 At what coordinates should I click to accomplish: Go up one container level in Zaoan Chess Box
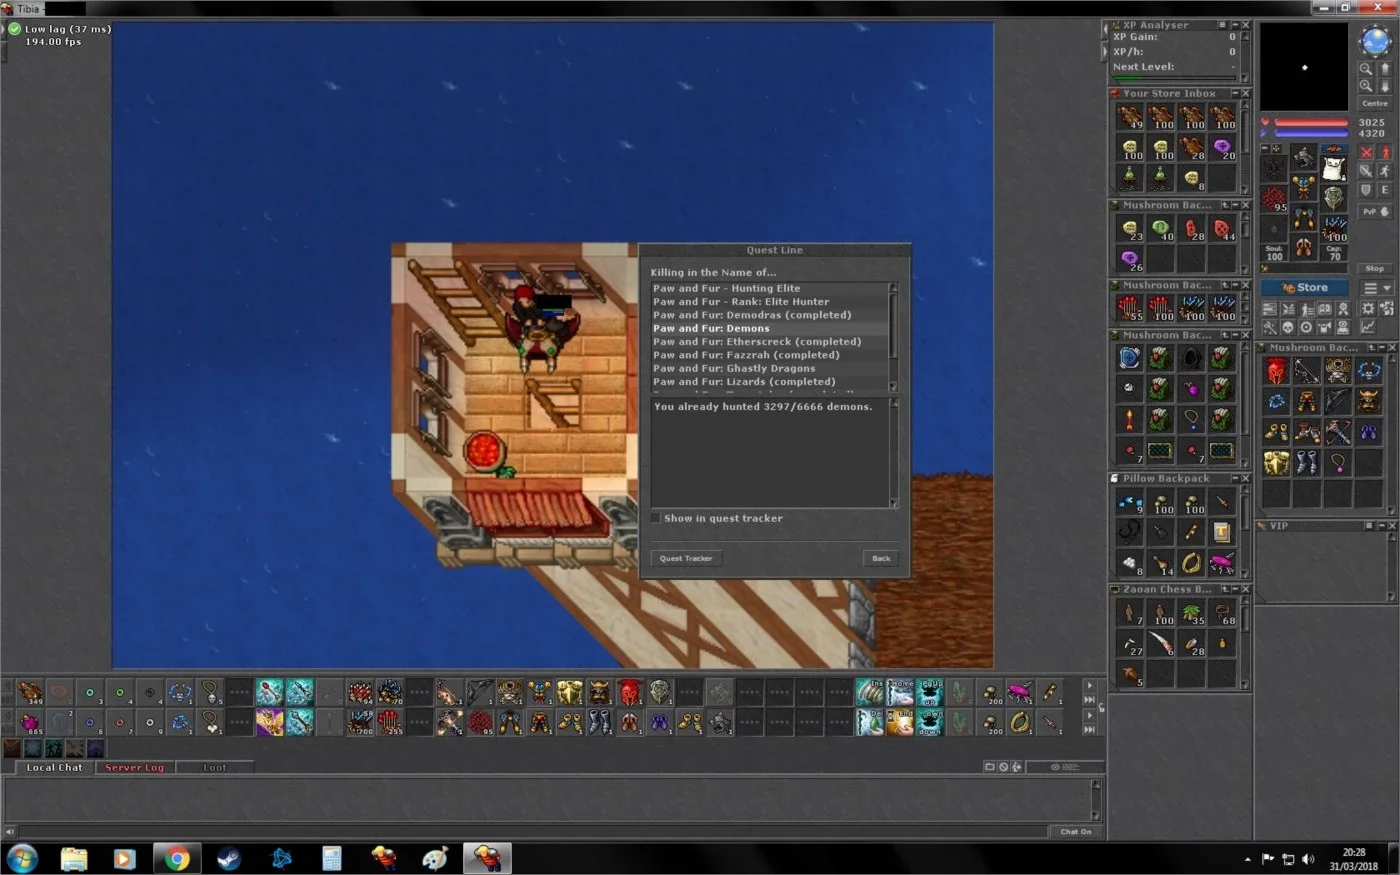point(1225,589)
